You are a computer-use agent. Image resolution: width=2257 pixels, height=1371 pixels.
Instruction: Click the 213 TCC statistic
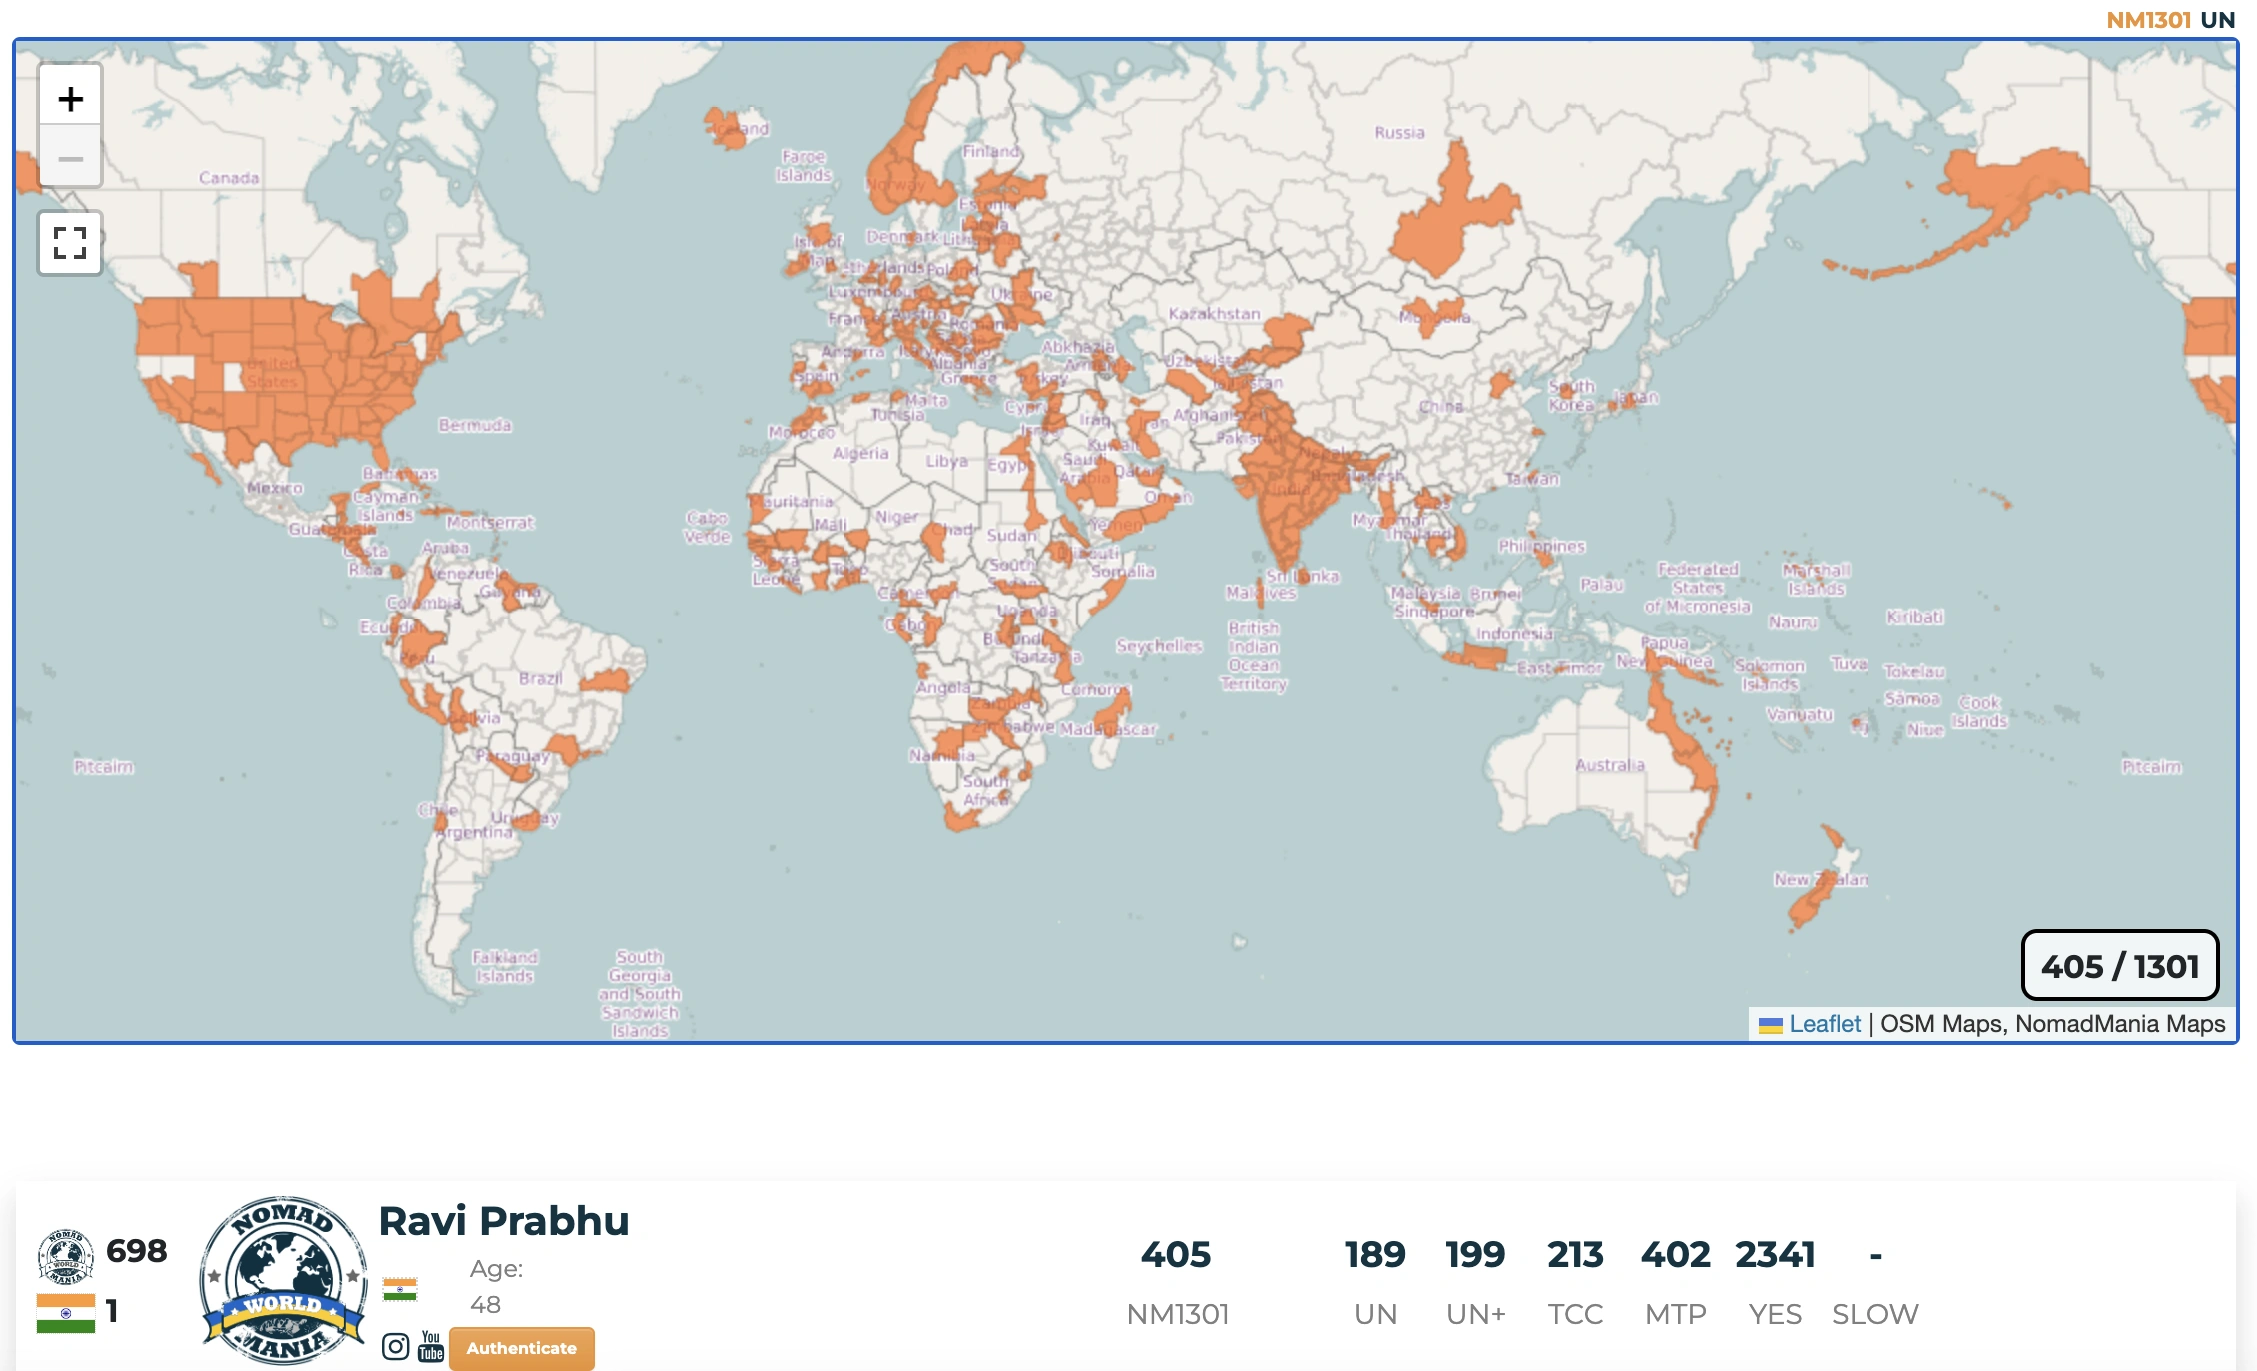click(x=1575, y=1255)
